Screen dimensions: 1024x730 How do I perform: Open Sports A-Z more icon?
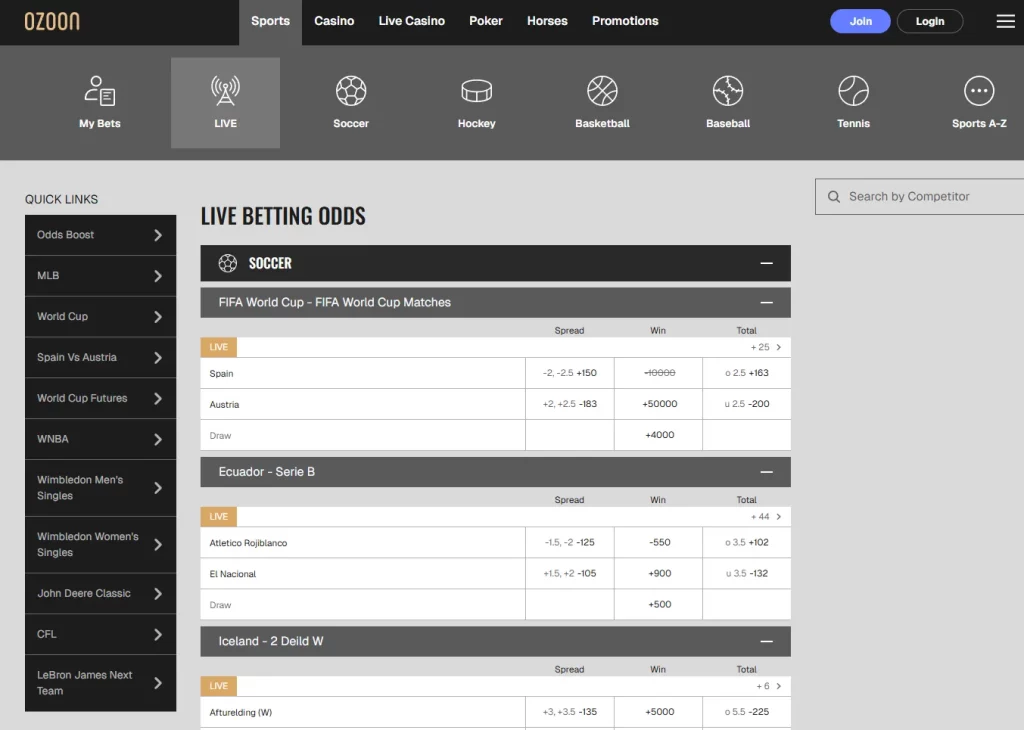pyautogui.click(x=979, y=91)
